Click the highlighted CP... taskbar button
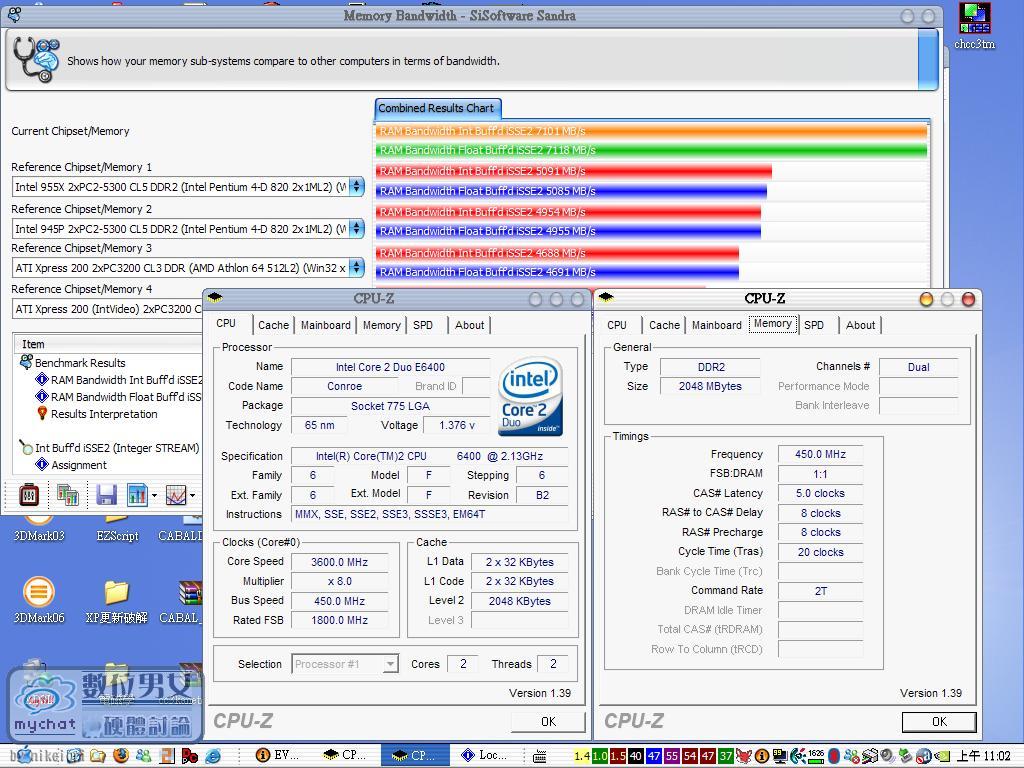1024x768 pixels. (415, 756)
